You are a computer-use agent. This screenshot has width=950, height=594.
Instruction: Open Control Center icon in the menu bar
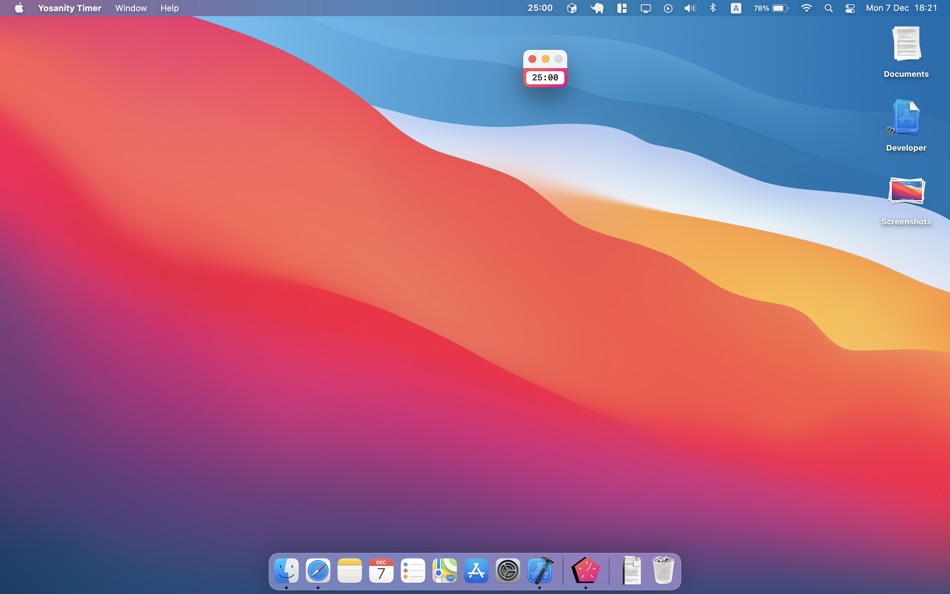[x=850, y=8]
